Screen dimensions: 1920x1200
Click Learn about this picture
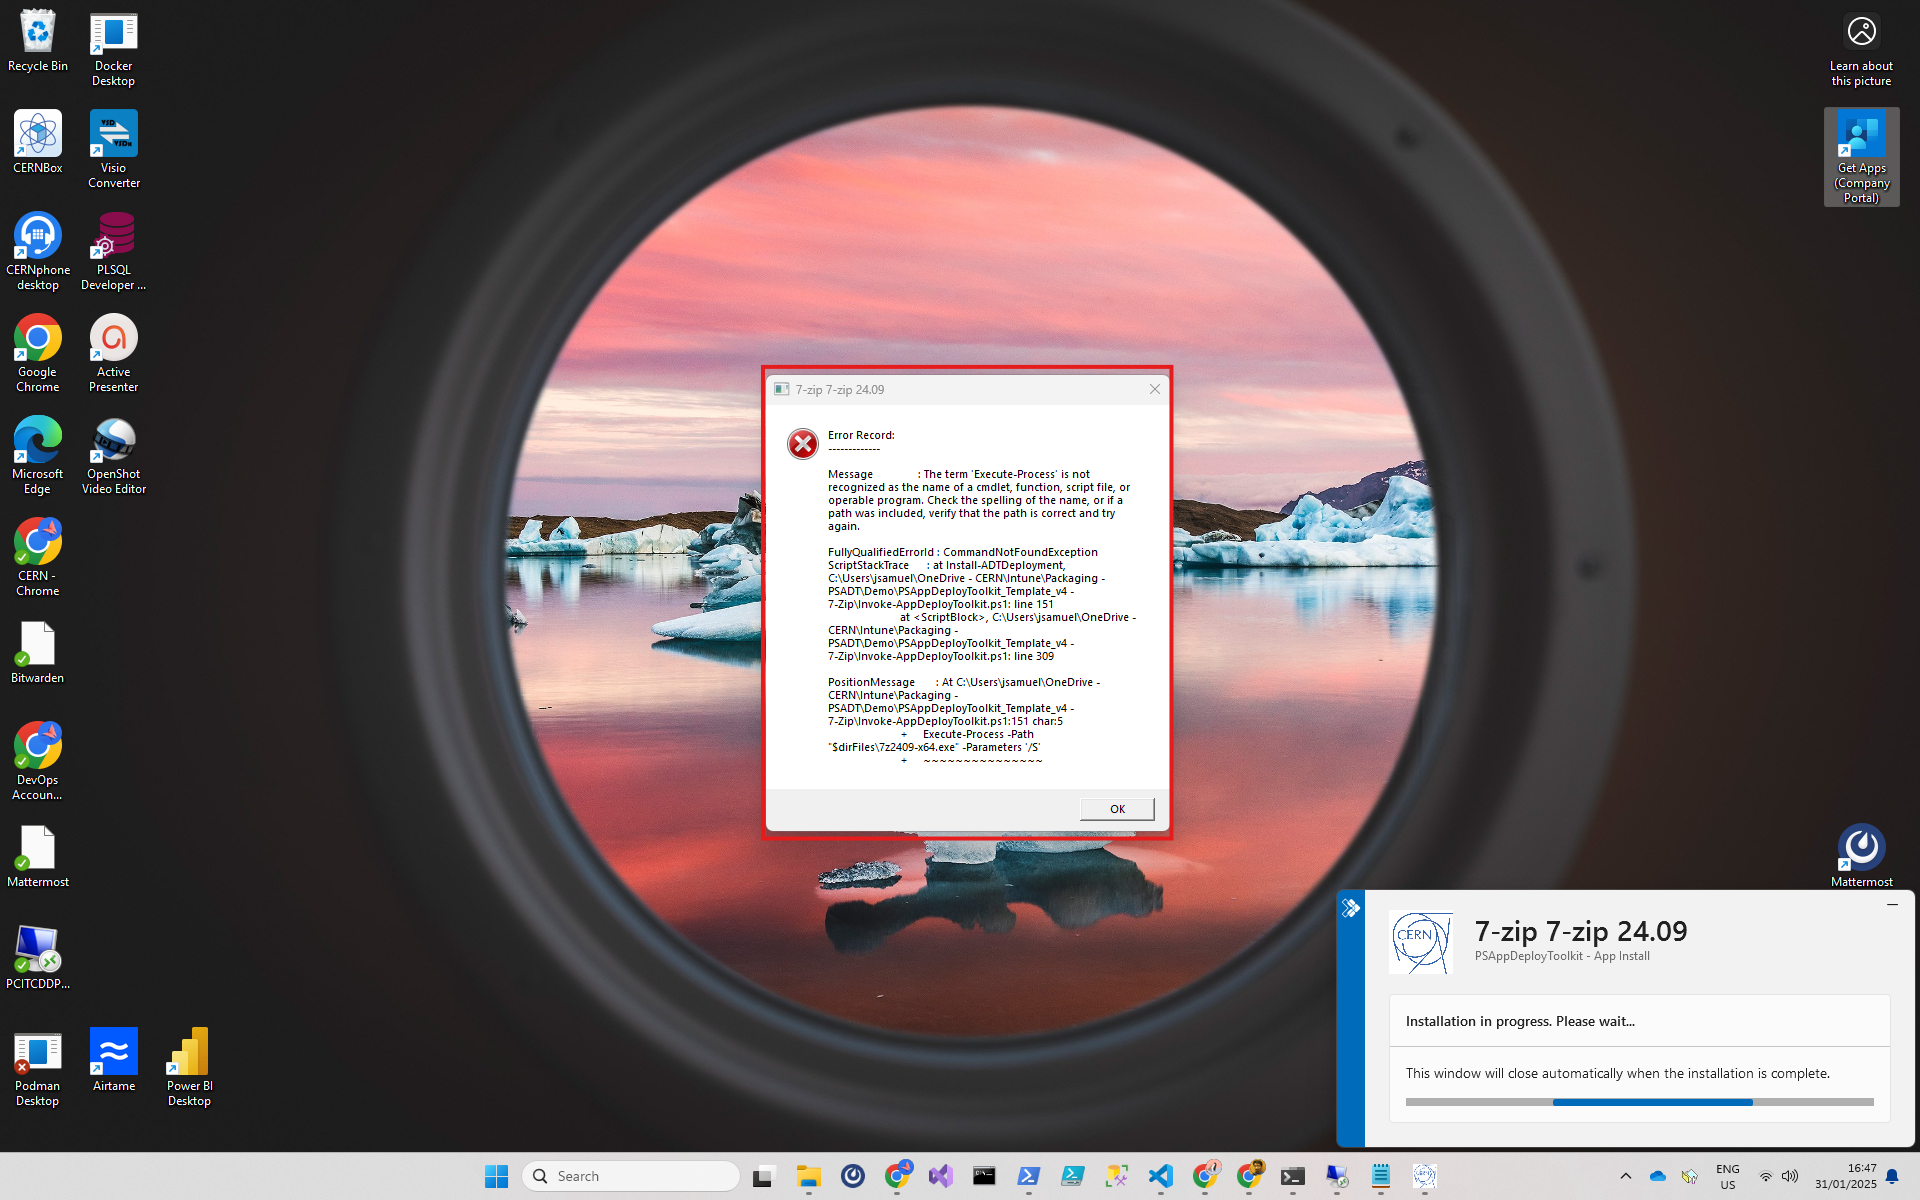tap(1861, 50)
